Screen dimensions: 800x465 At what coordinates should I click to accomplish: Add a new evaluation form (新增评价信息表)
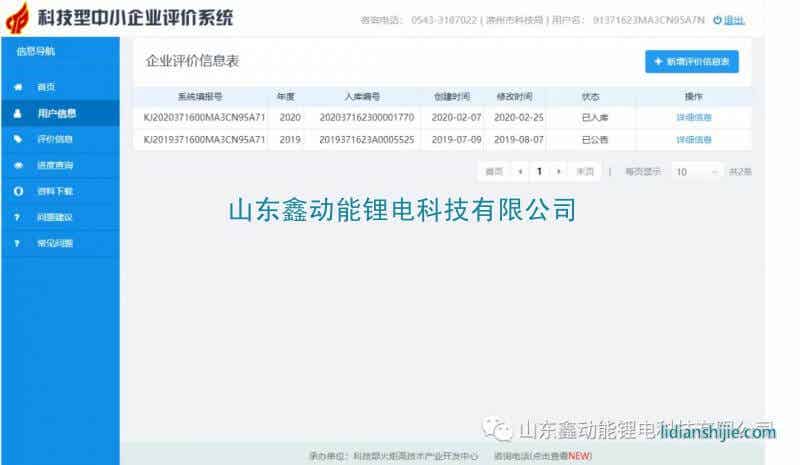coord(691,62)
